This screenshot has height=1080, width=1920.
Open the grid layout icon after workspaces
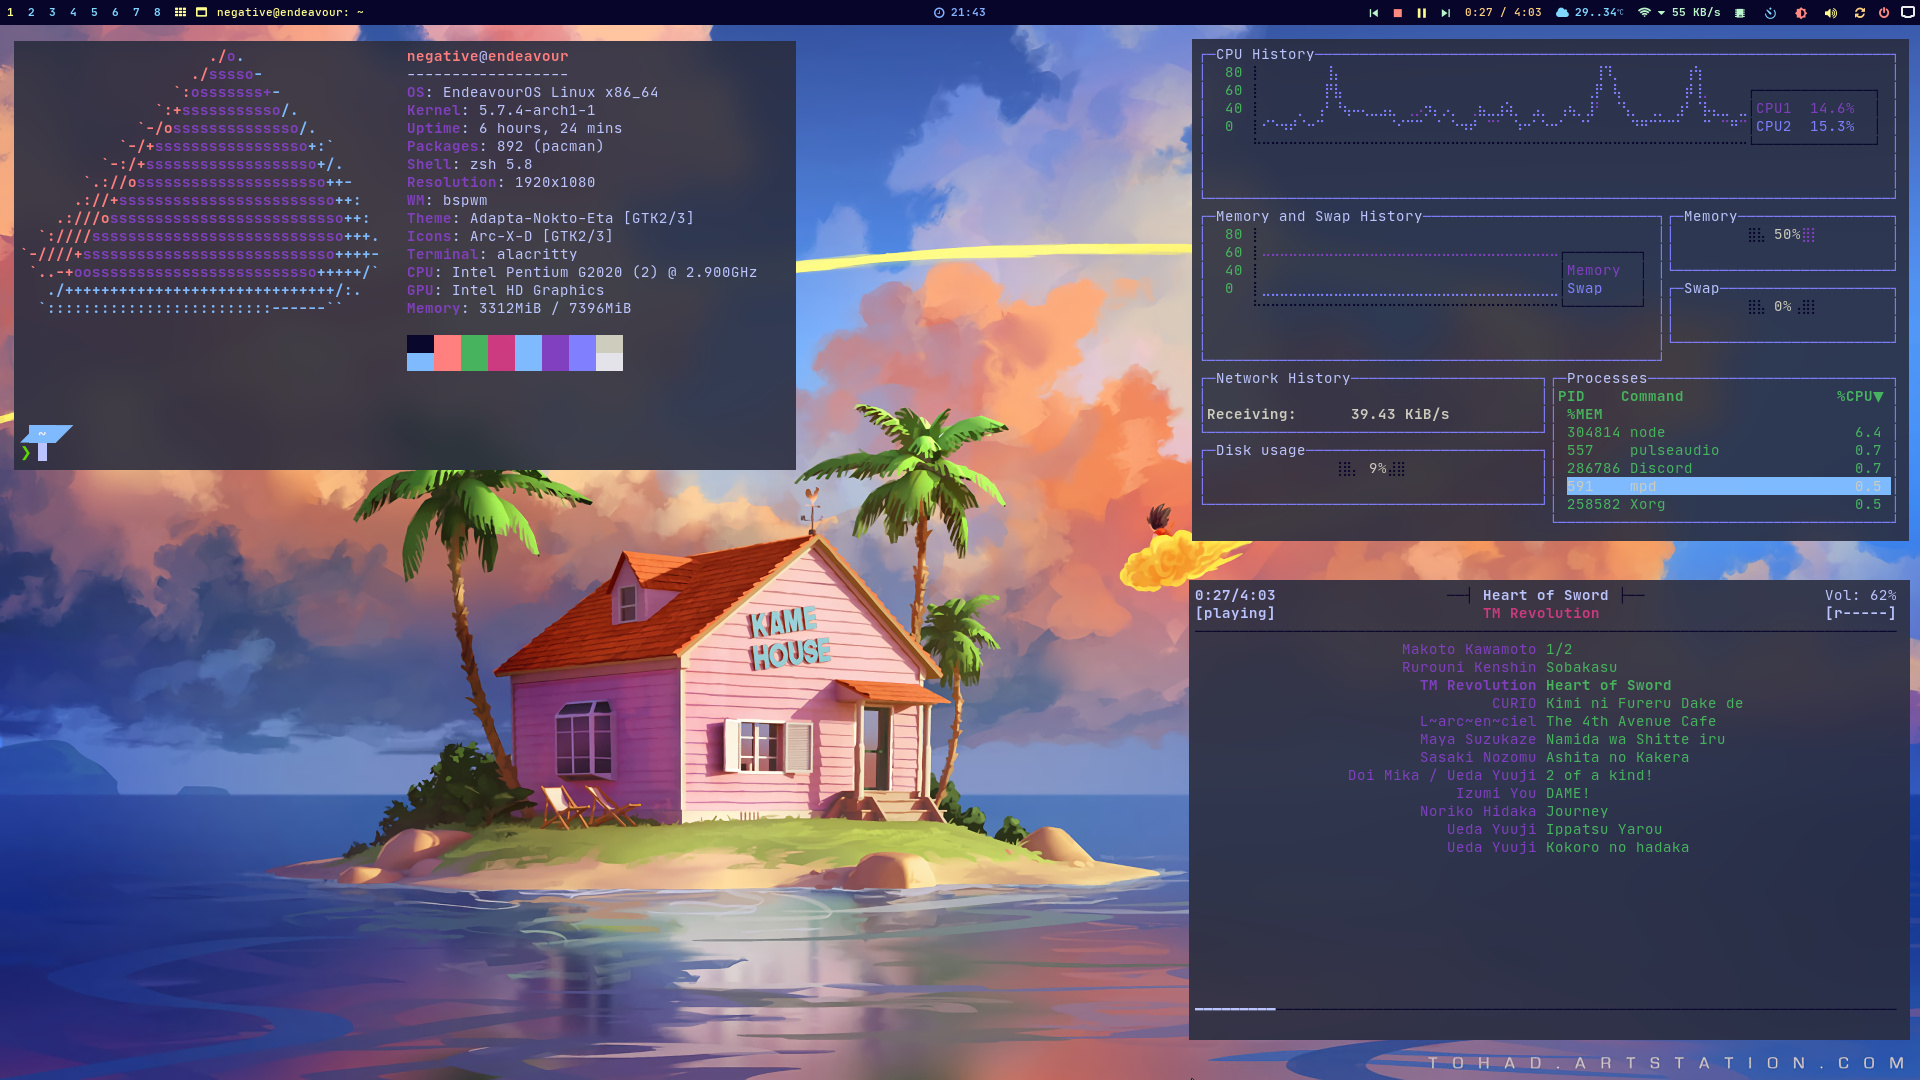pos(180,12)
